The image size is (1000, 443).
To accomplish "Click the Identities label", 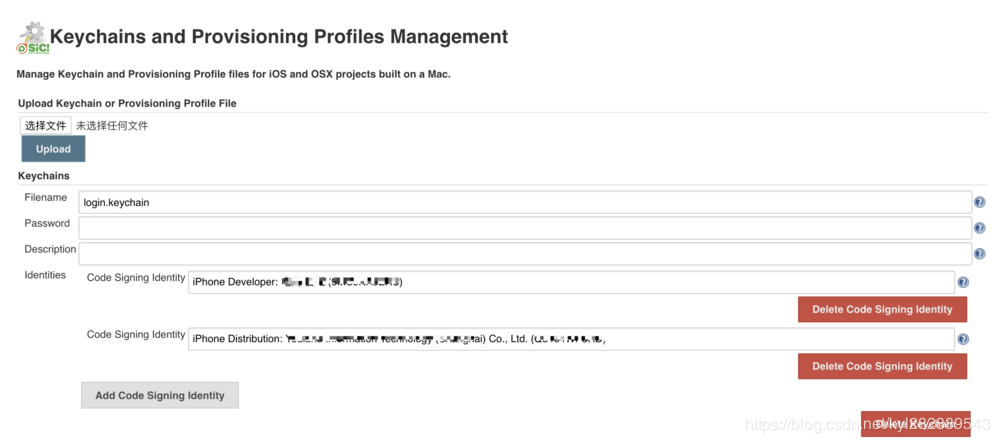I will 45,275.
